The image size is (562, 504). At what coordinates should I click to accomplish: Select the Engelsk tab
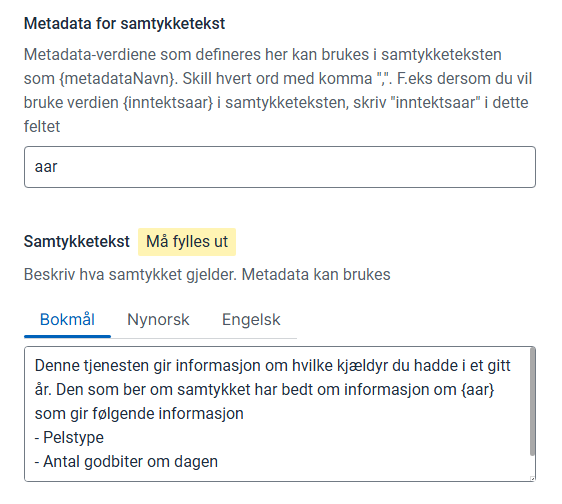[251, 319]
